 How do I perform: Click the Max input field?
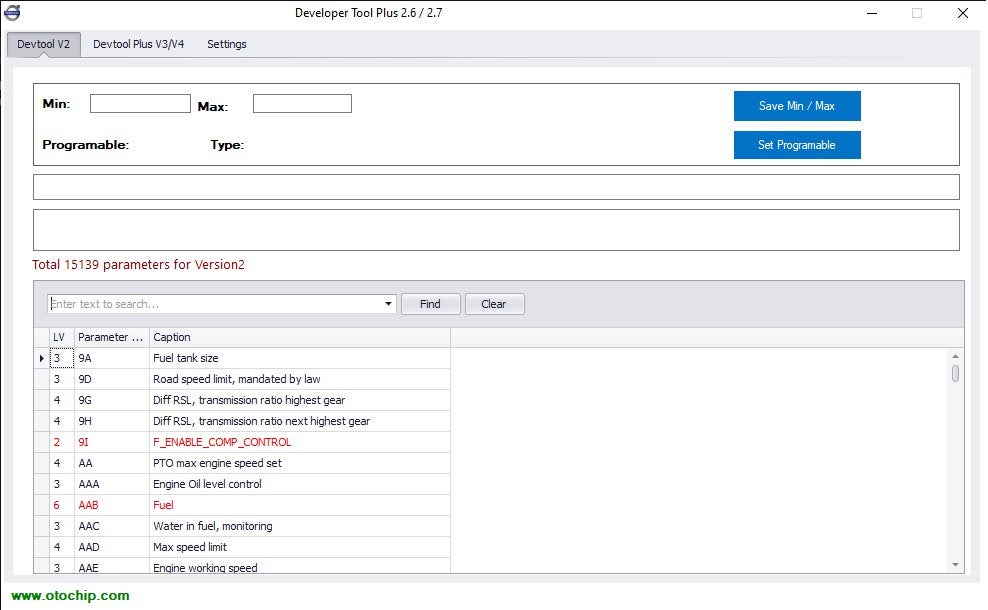302,104
